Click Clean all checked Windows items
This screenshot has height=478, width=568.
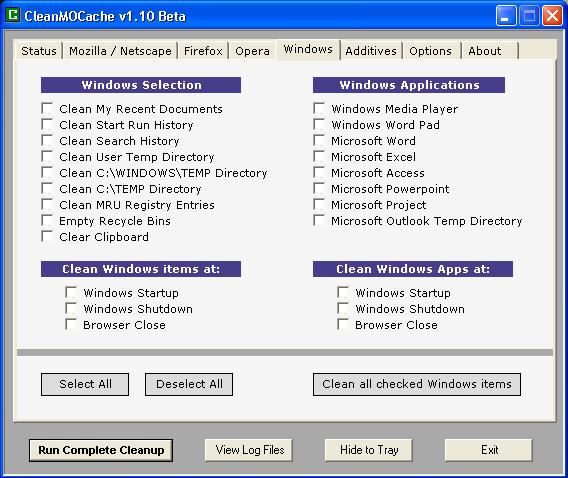(417, 384)
